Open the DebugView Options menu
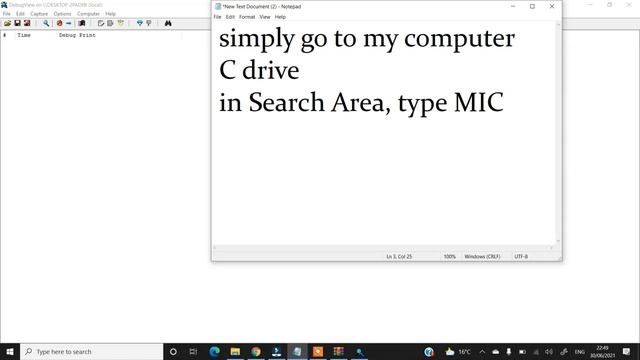The height and width of the screenshot is (360, 640). click(62, 14)
